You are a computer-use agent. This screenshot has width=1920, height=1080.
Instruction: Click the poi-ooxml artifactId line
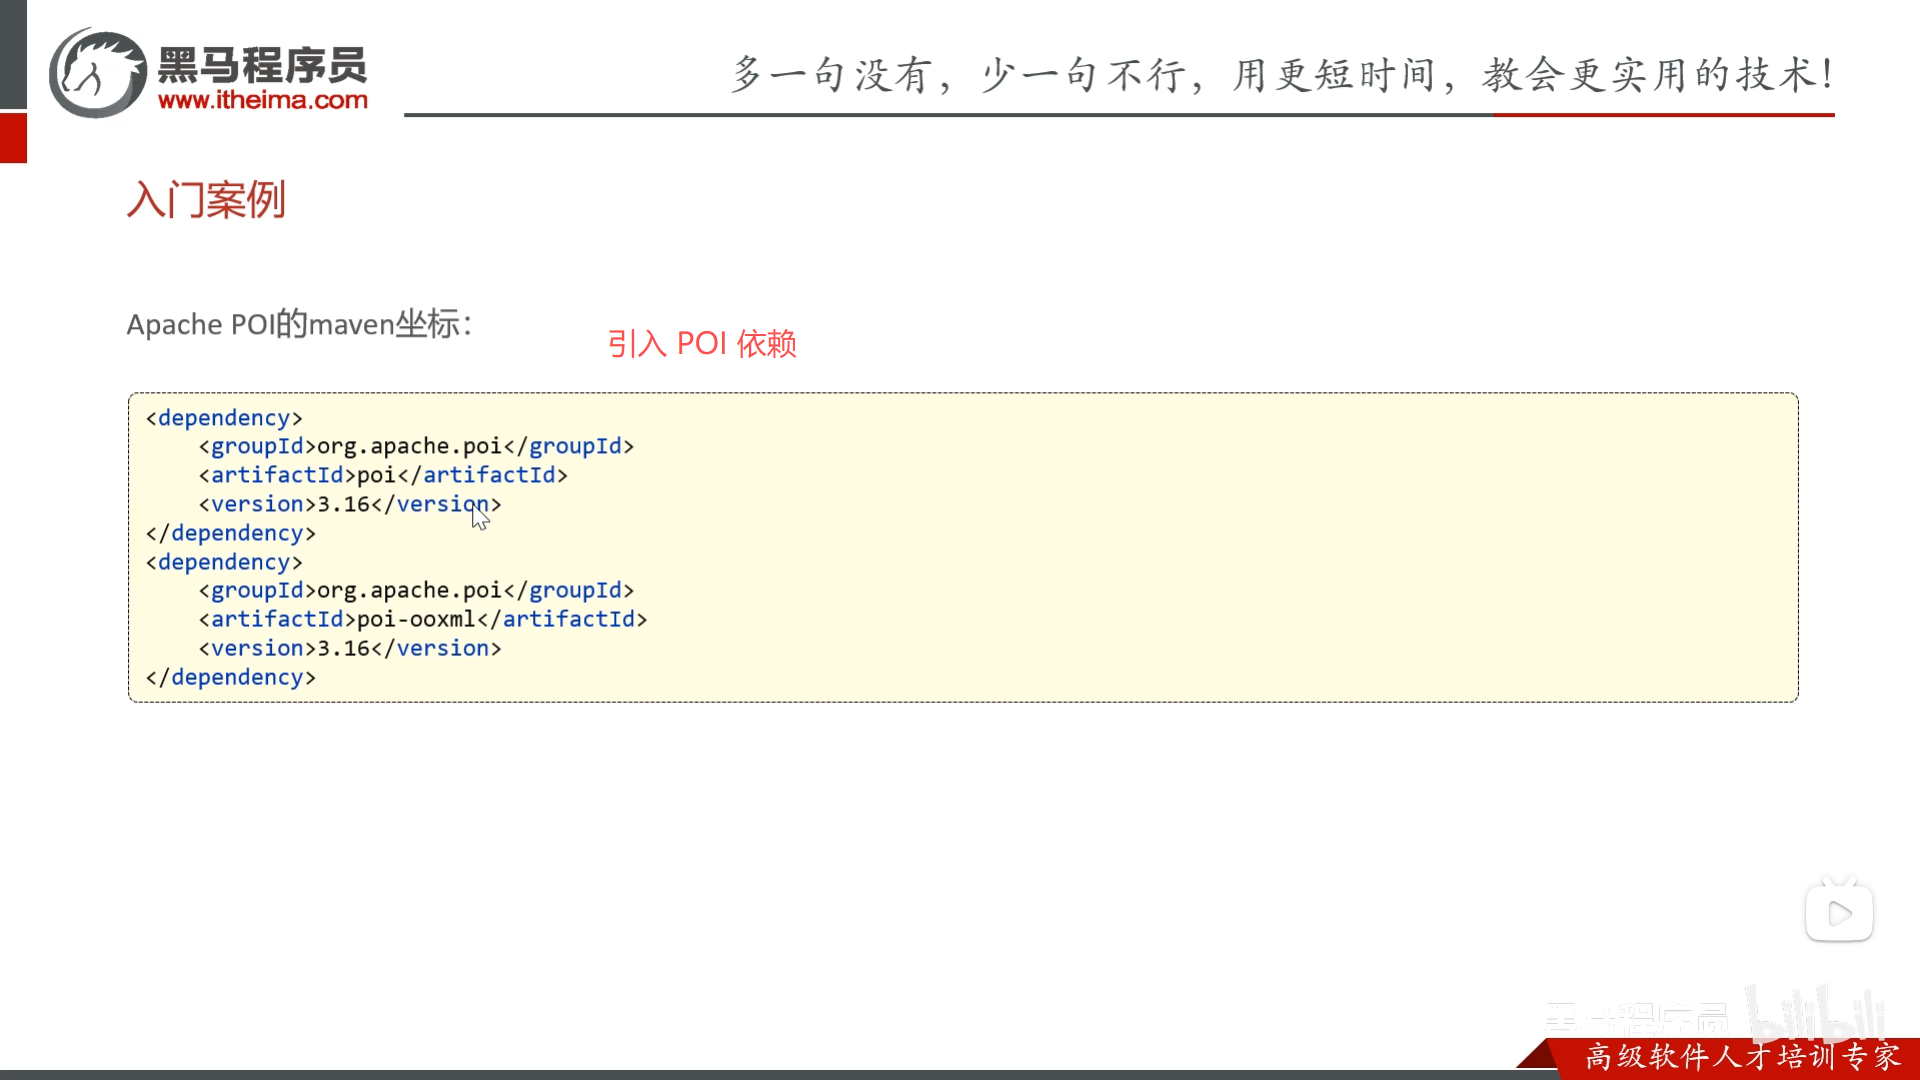point(422,619)
